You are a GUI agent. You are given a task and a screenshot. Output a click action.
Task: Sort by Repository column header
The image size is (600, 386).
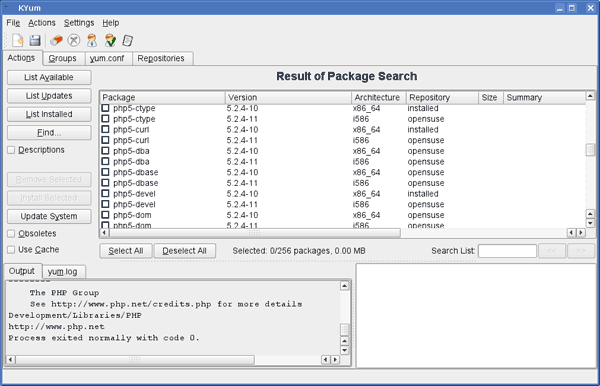click(442, 98)
